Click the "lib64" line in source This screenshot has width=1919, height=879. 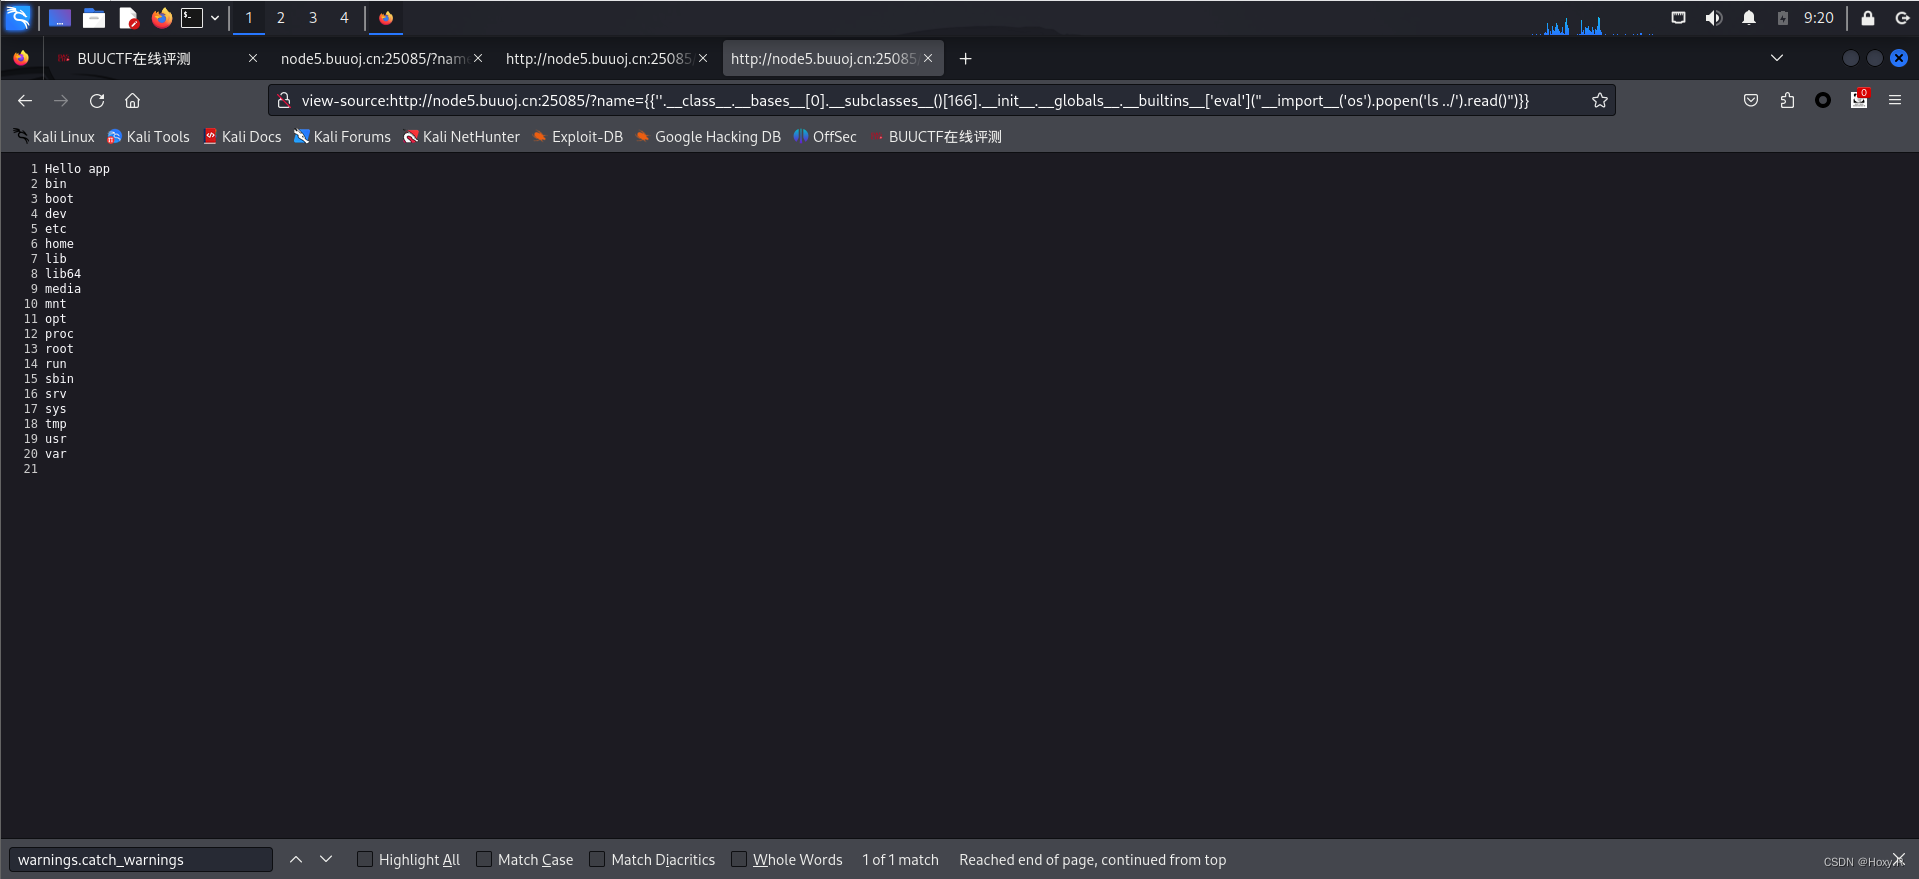coord(63,274)
